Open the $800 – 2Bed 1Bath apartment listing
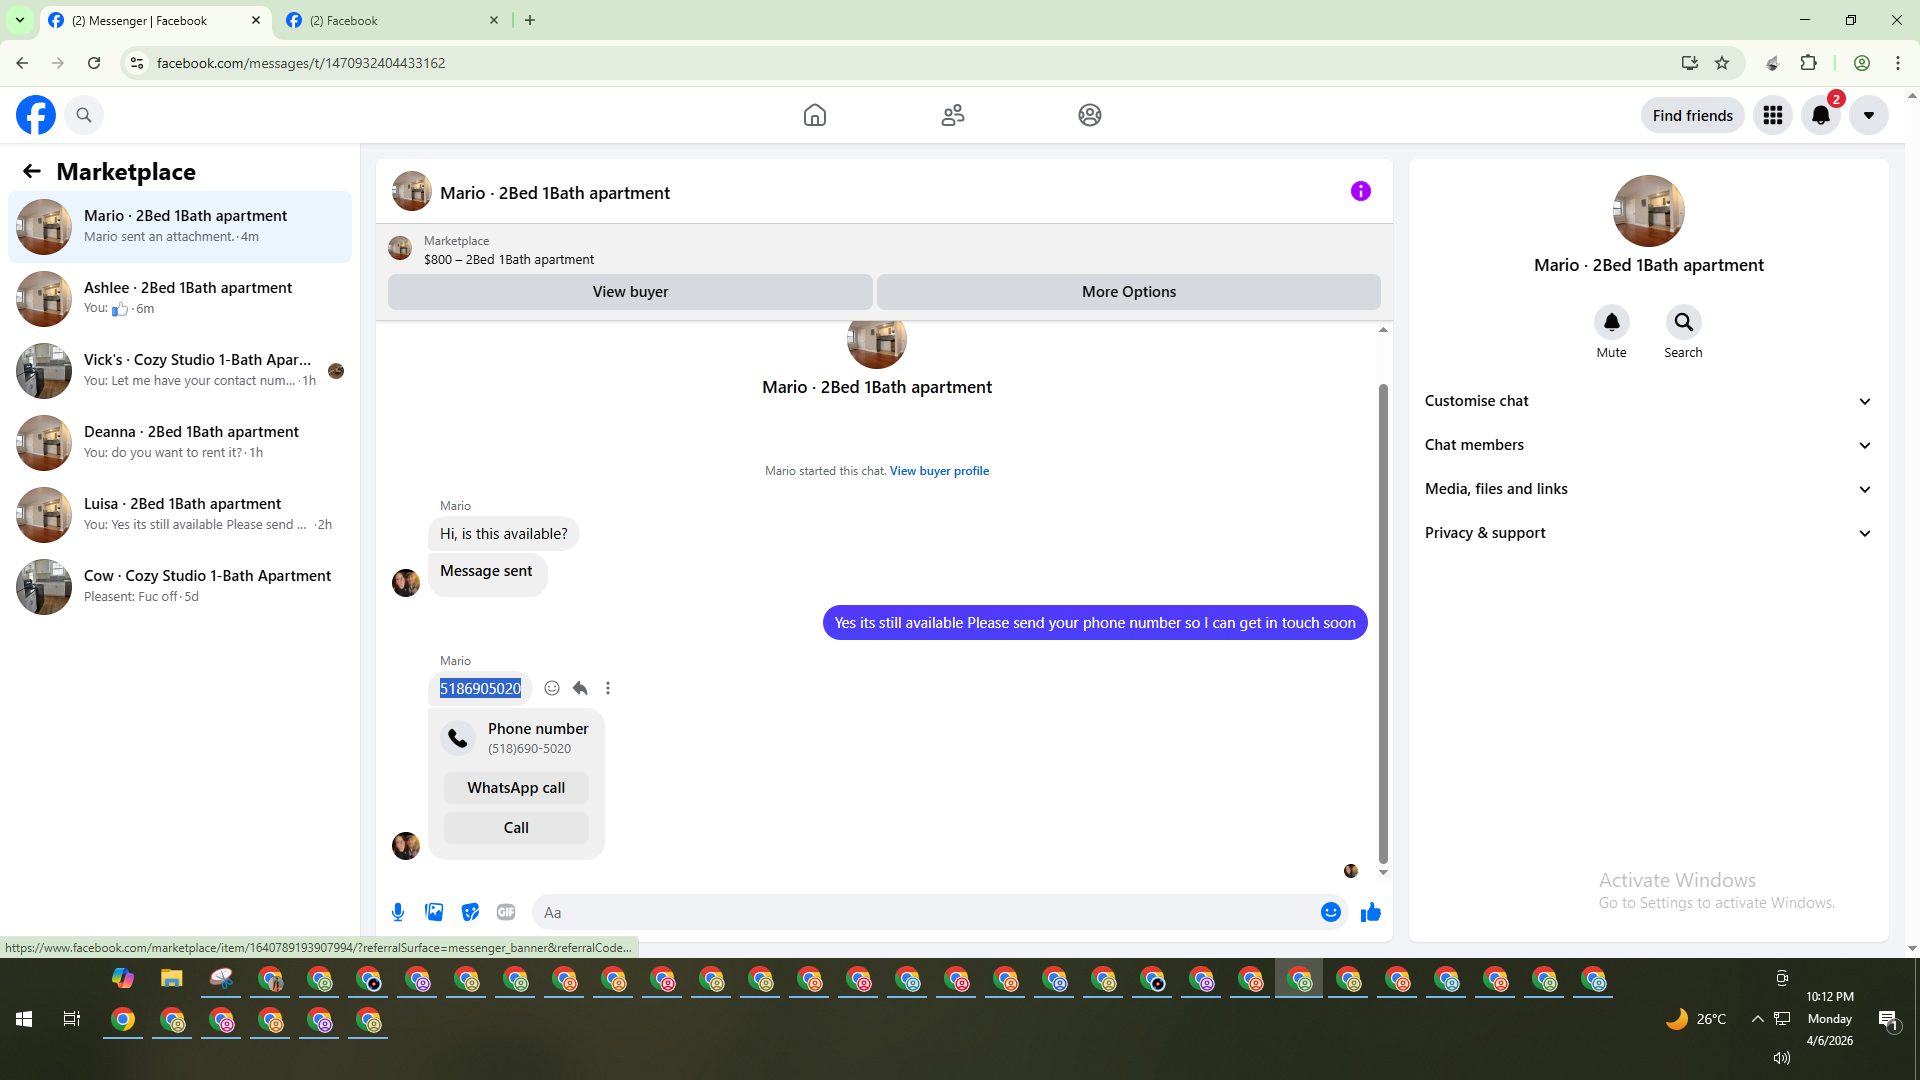The height and width of the screenshot is (1080, 1920). pos(509,259)
